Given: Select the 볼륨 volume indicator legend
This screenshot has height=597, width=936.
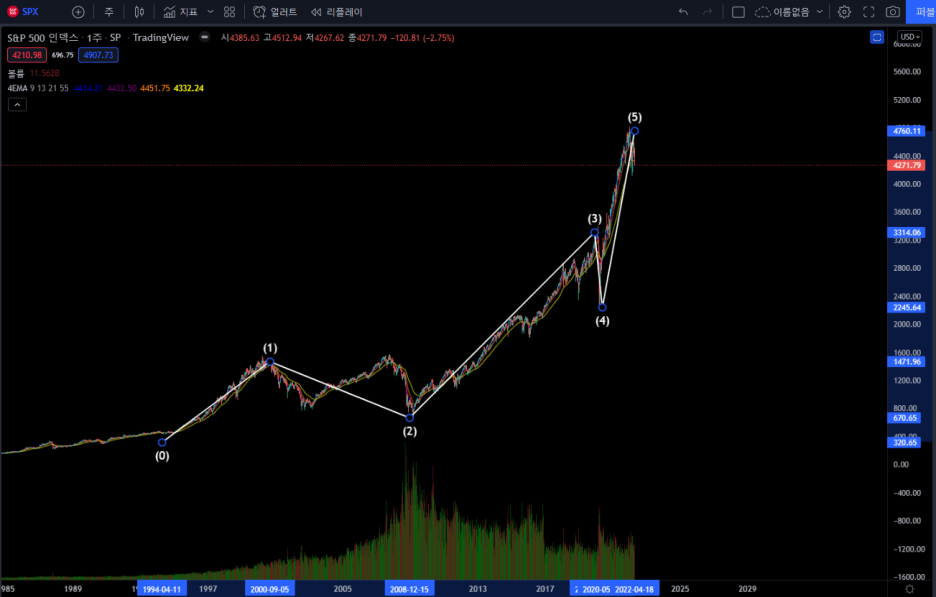Looking at the screenshot, I should pos(16,73).
